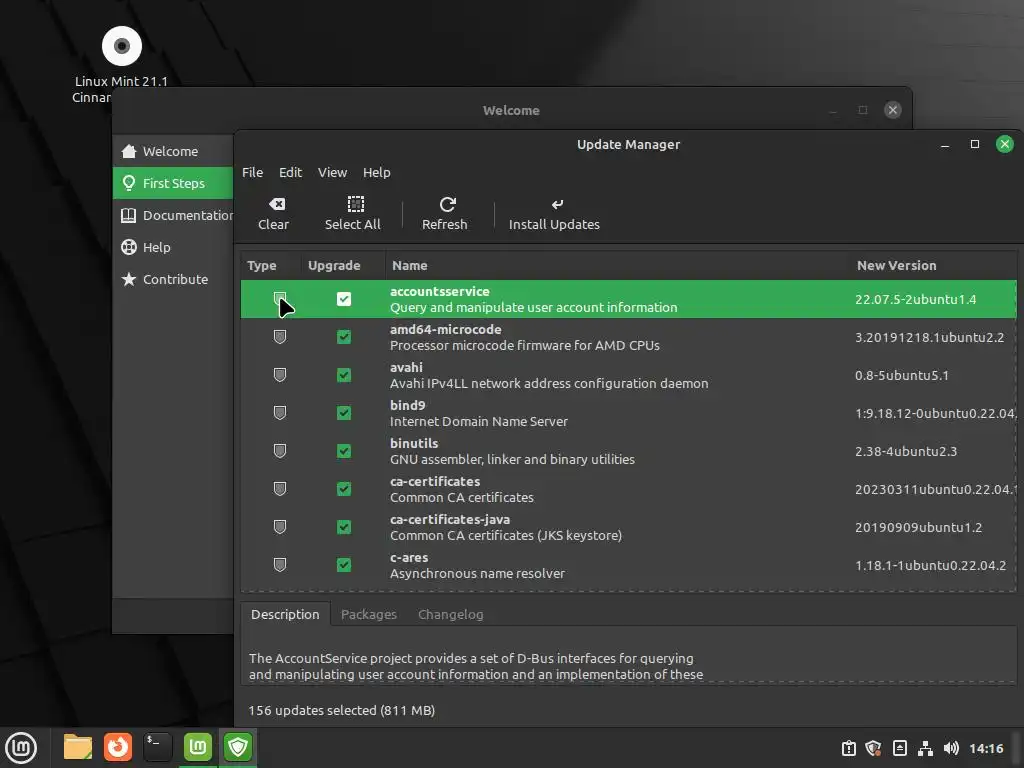The height and width of the screenshot is (768, 1024).
Task: Open the File menu
Action: (x=252, y=172)
